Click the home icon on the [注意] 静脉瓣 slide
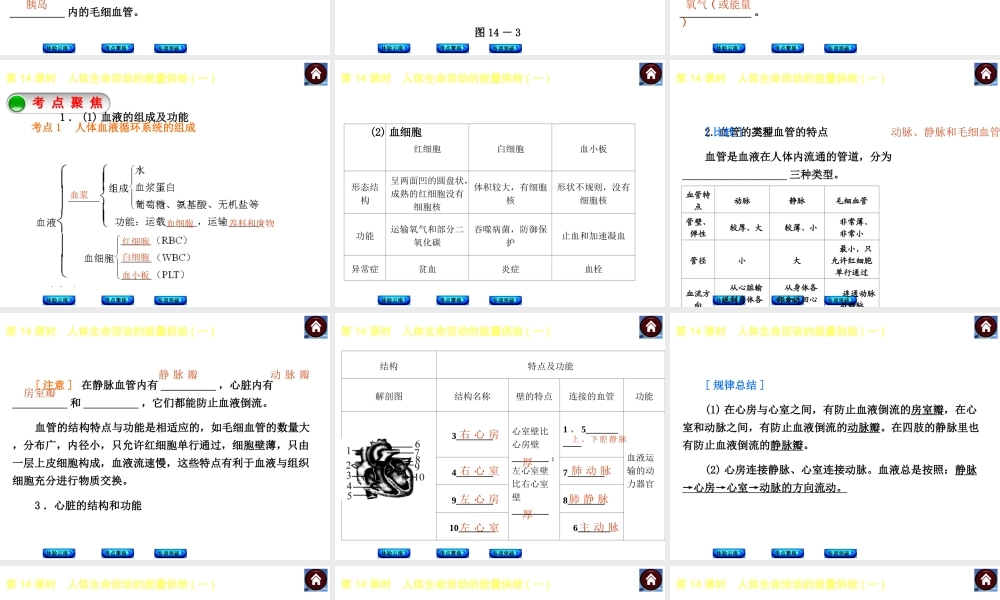The height and width of the screenshot is (600, 1000). pyautogui.click(x=316, y=327)
